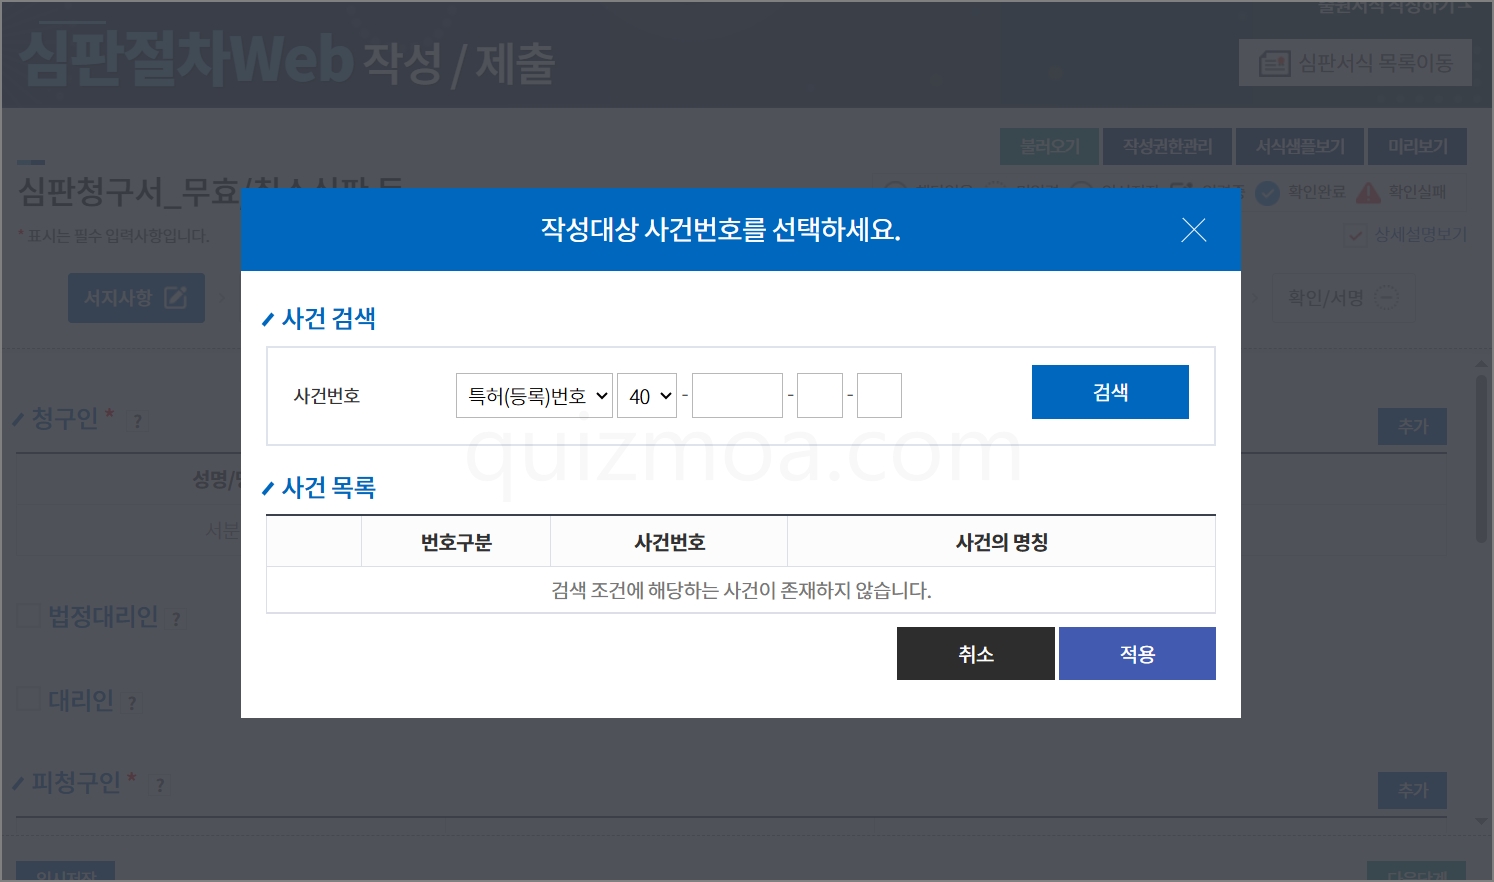Click the 심판서식 목록이동 list icon
The width and height of the screenshot is (1494, 882).
pyautogui.click(x=1273, y=63)
